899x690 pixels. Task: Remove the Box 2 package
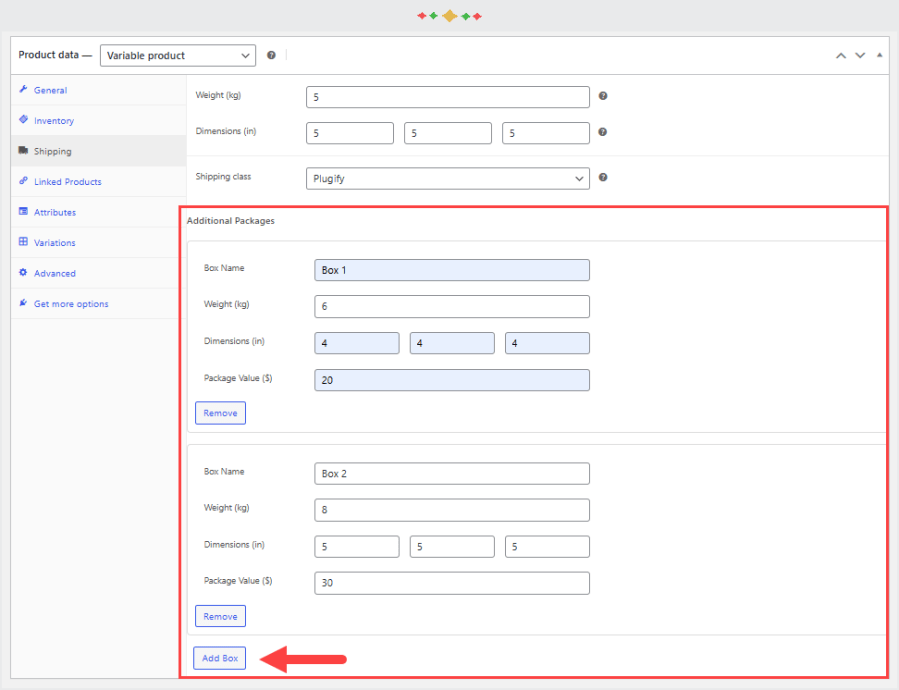click(220, 616)
